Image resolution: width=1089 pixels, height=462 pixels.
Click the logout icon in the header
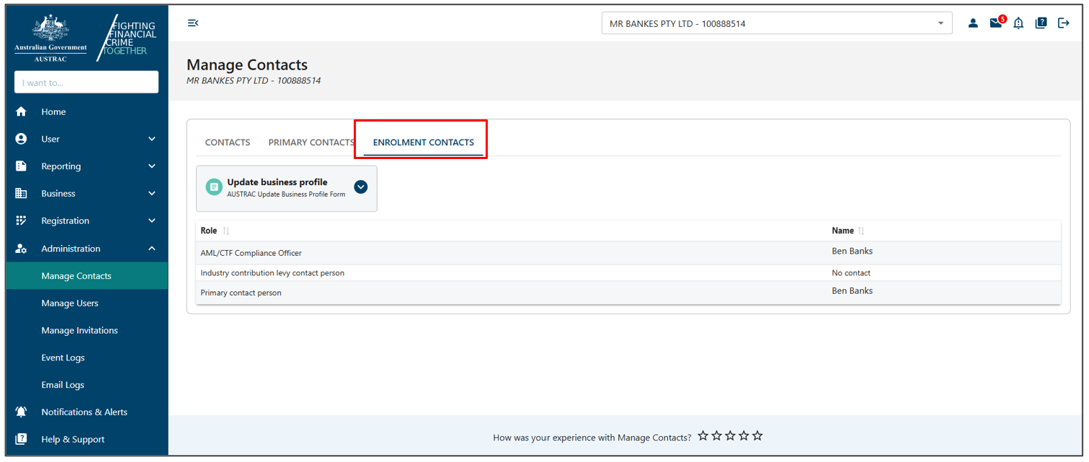1063,23
